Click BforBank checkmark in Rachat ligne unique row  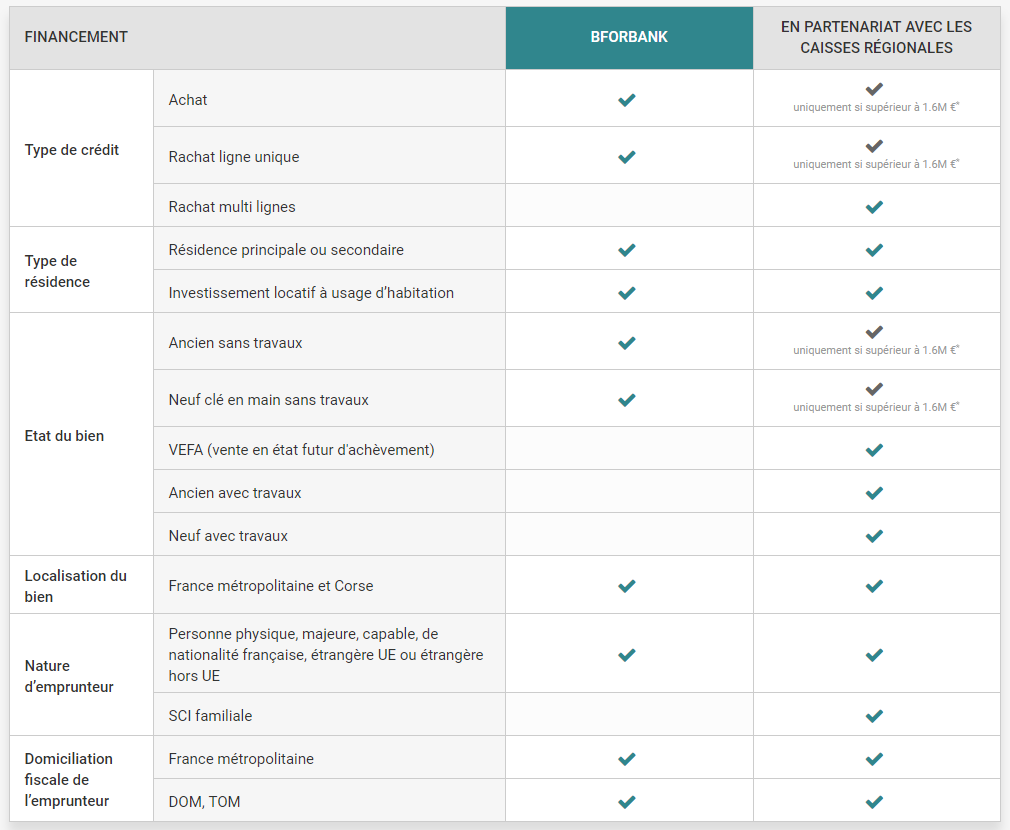627,156
